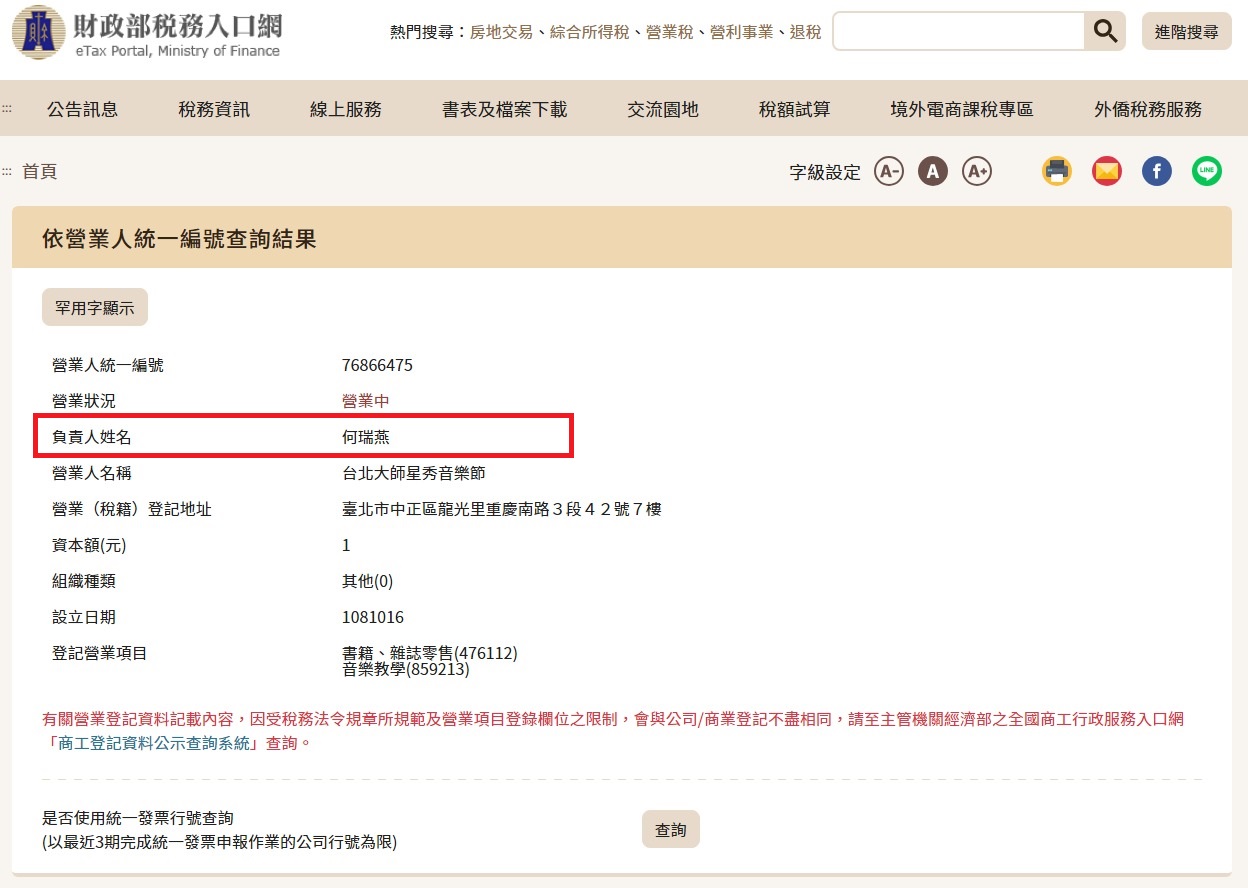Click heading 依營業人統一編號查詢結果
1248x888 pixels.
coord(179,238)
